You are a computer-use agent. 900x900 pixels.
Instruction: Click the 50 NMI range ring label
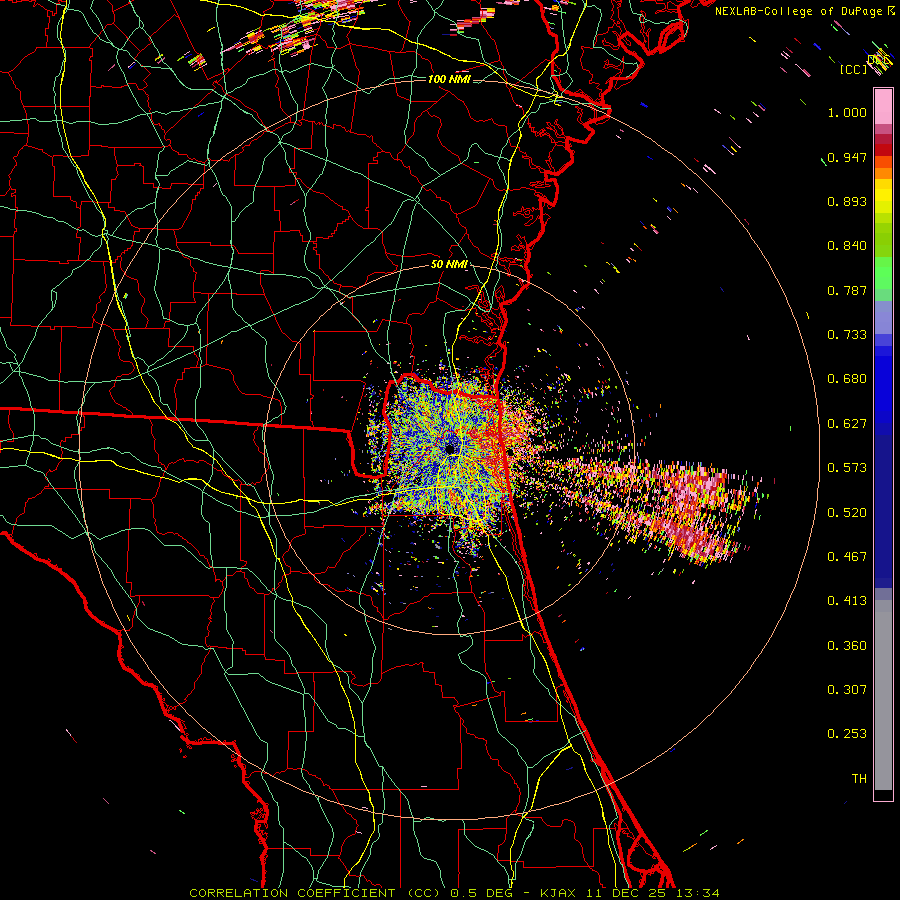point(449,265)
